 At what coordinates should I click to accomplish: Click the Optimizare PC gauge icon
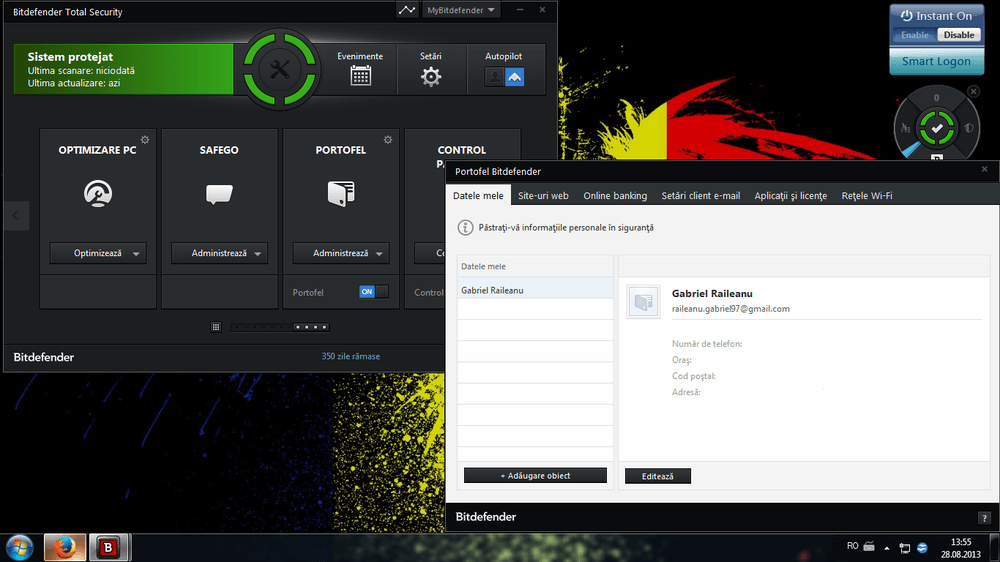(x=98, y=193)
